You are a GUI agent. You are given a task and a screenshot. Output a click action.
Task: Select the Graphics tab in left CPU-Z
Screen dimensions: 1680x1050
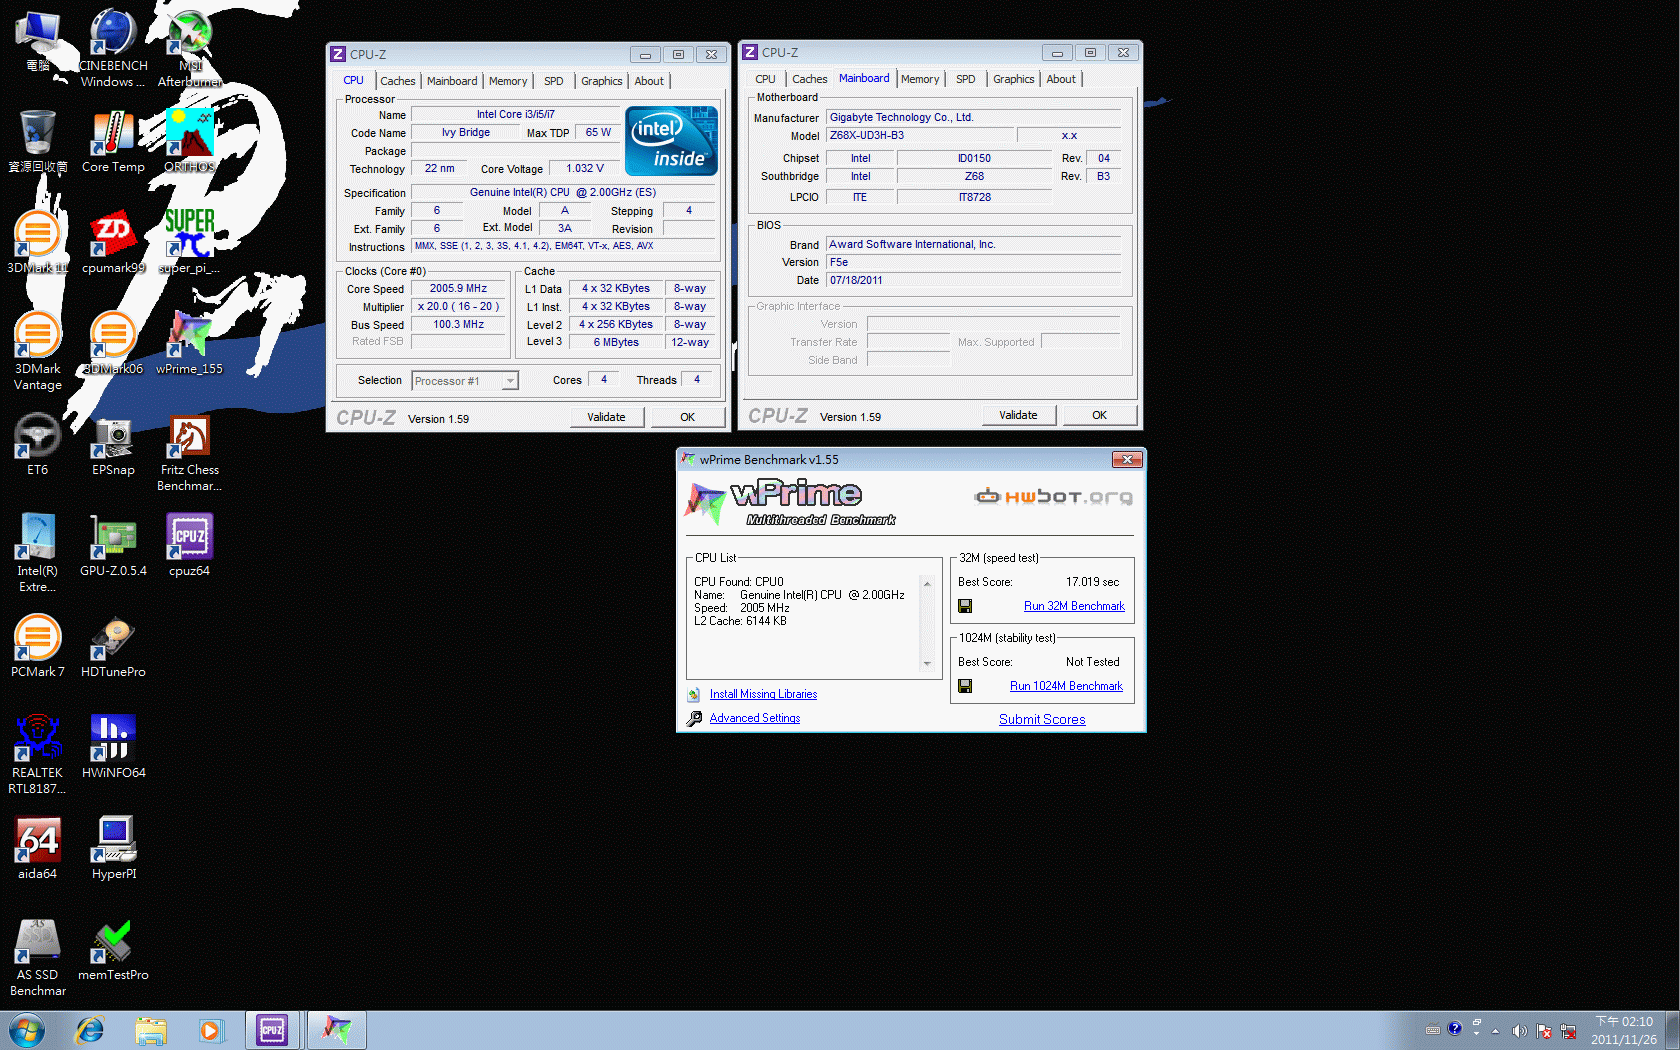coord(601,81)
